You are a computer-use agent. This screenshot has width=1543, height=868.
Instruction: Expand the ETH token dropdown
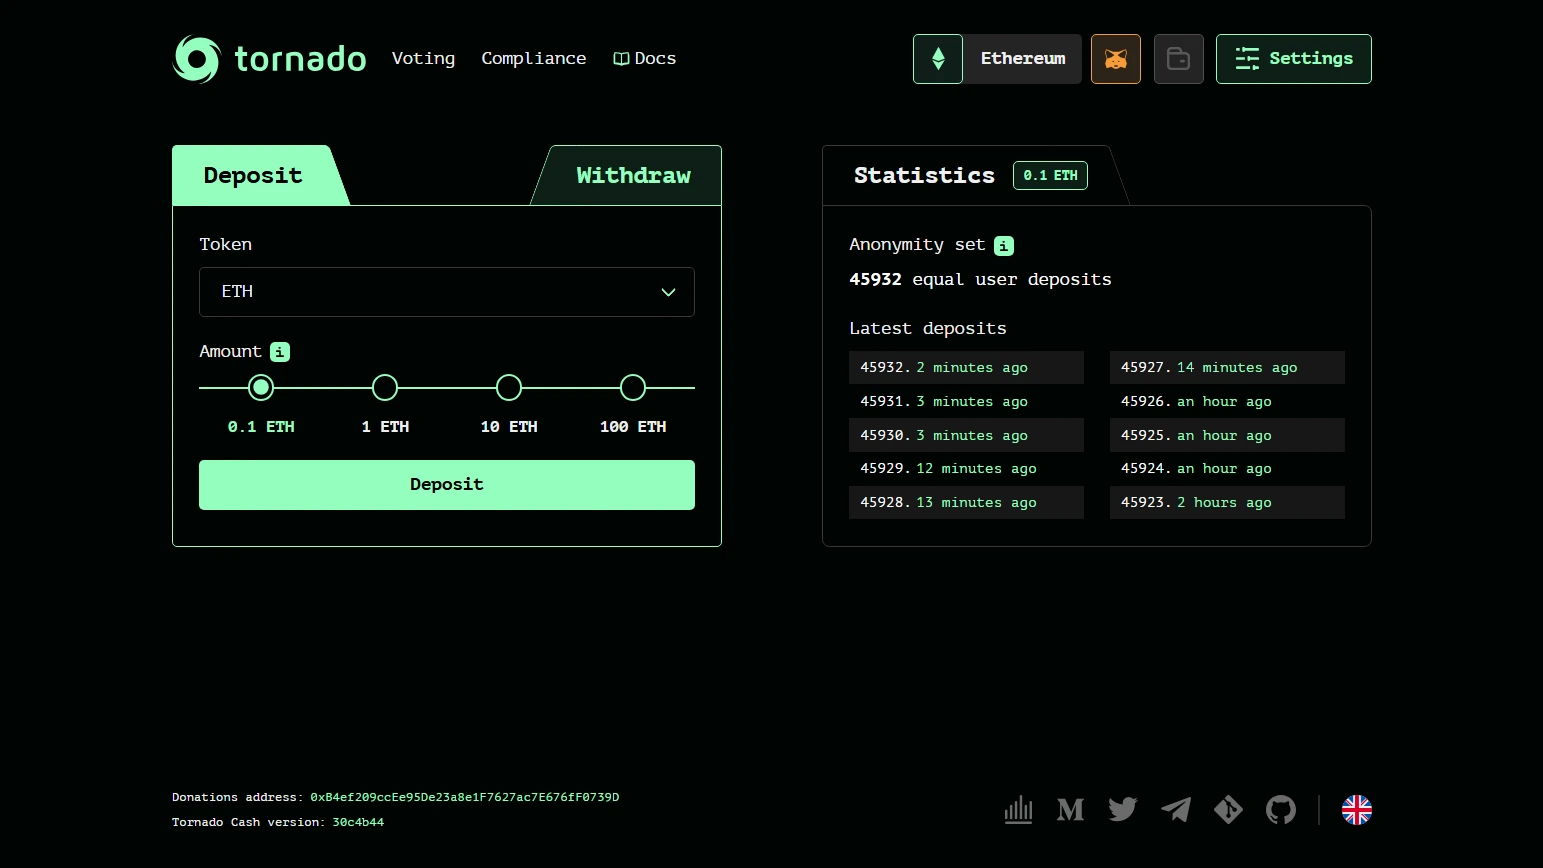click(446, 292)
